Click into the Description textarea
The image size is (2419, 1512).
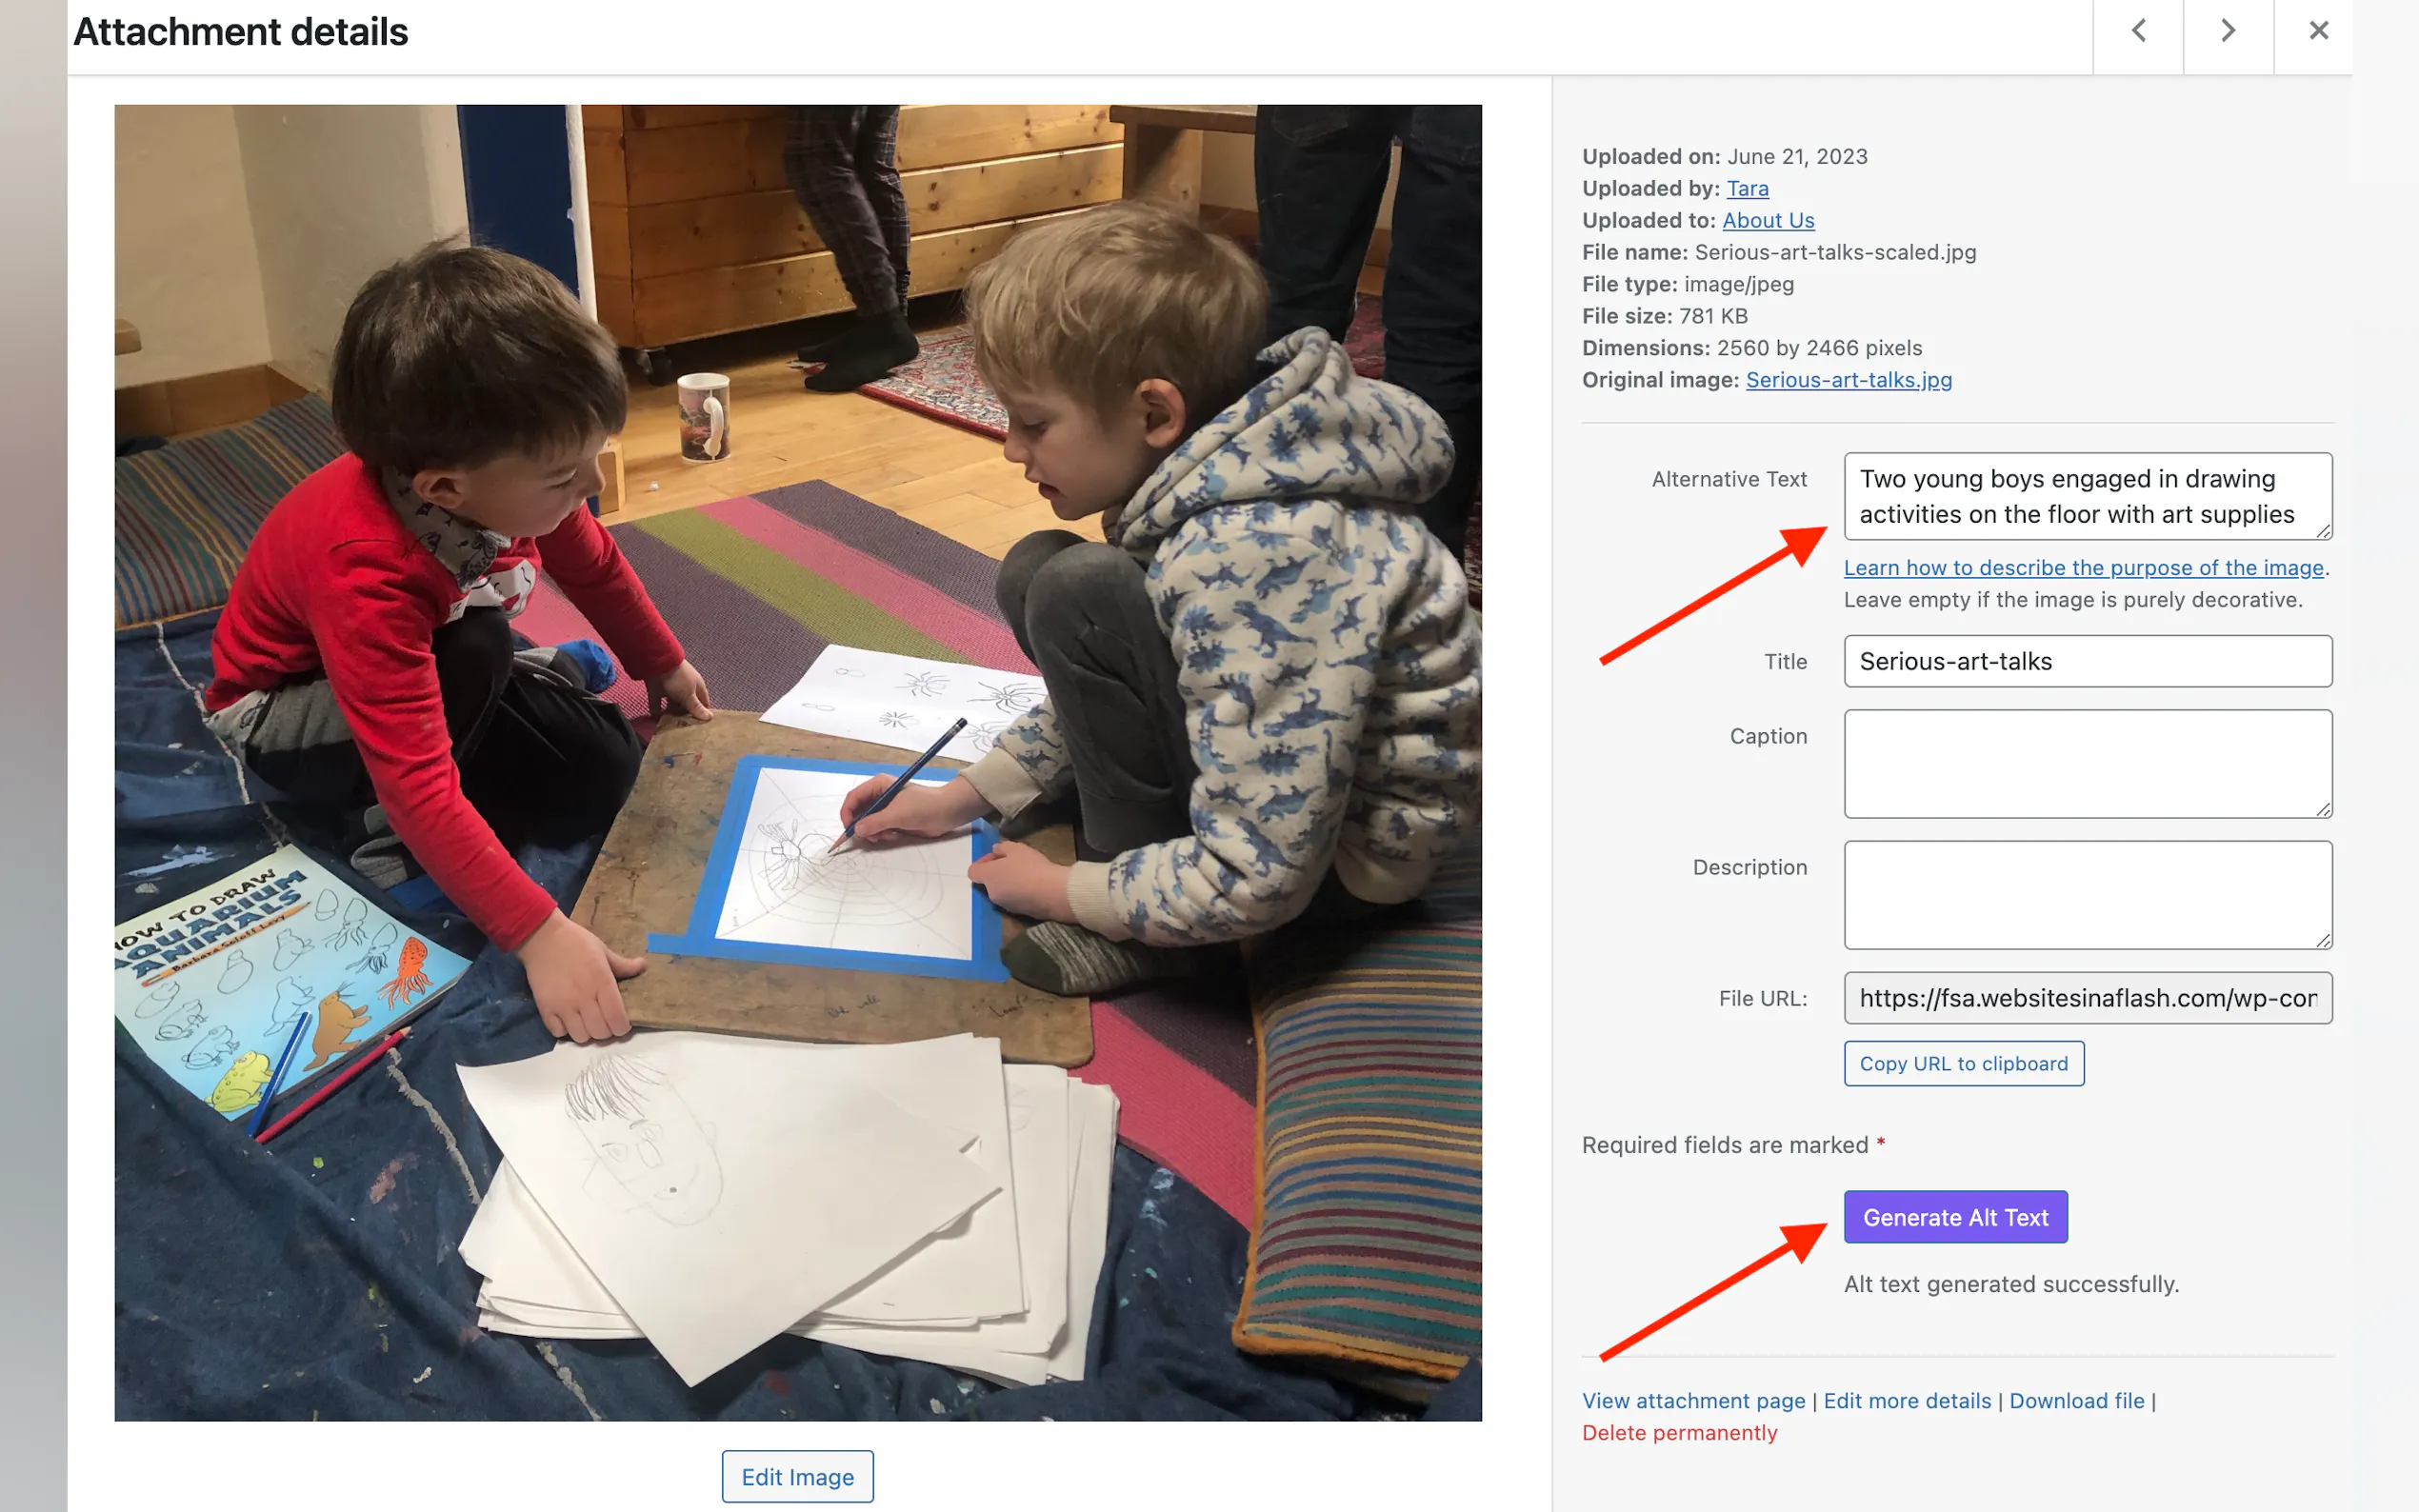(2087, 895)
